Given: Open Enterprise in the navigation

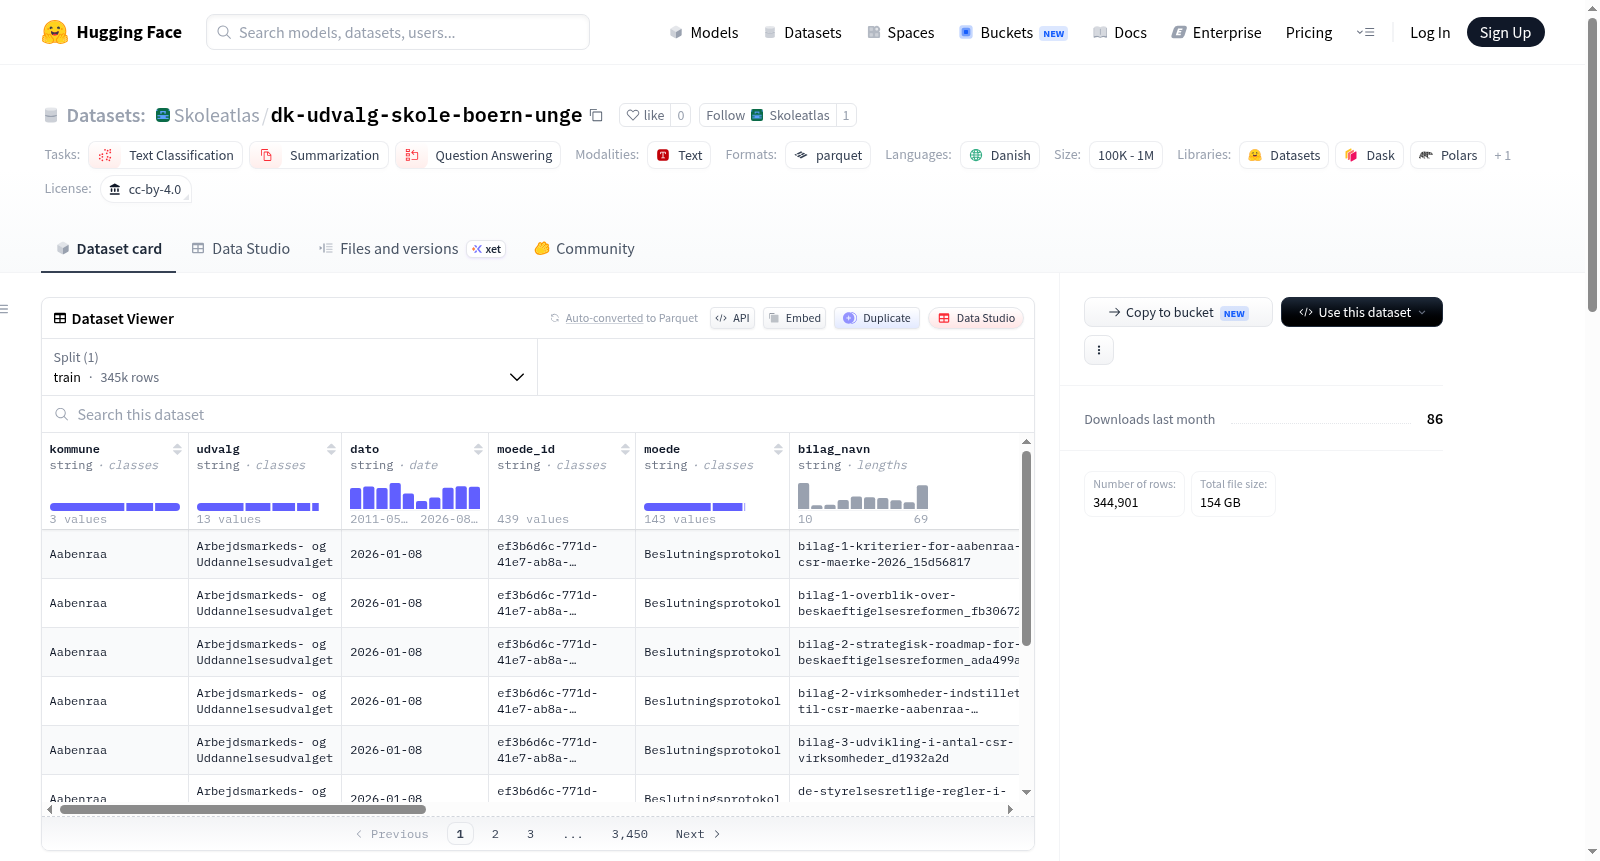Looking at the screenshot, I should pyautogui.click(x=1217, y=32).
